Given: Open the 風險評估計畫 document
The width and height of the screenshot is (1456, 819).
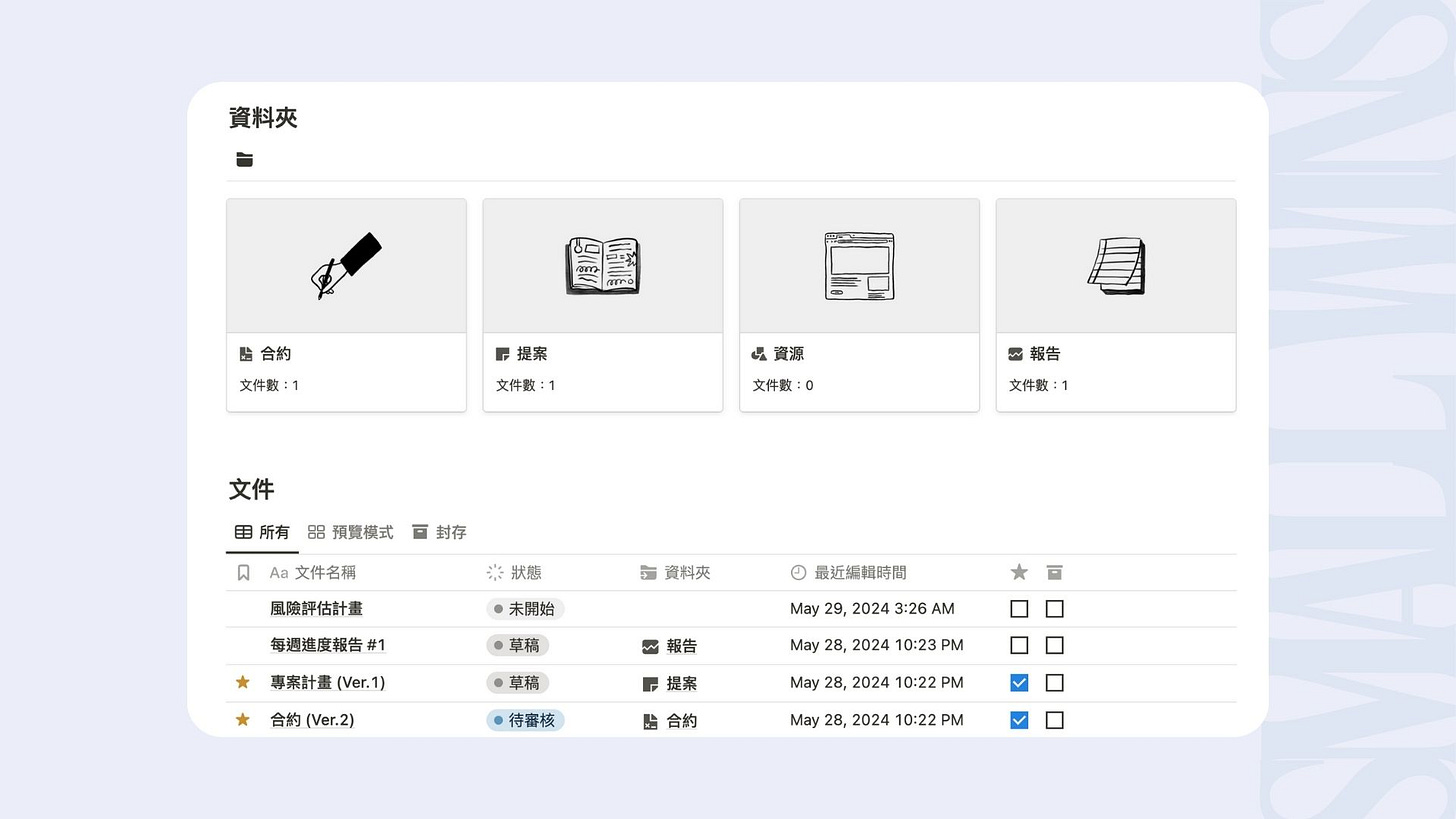Looking at the screenshot, I should [316, 609].
